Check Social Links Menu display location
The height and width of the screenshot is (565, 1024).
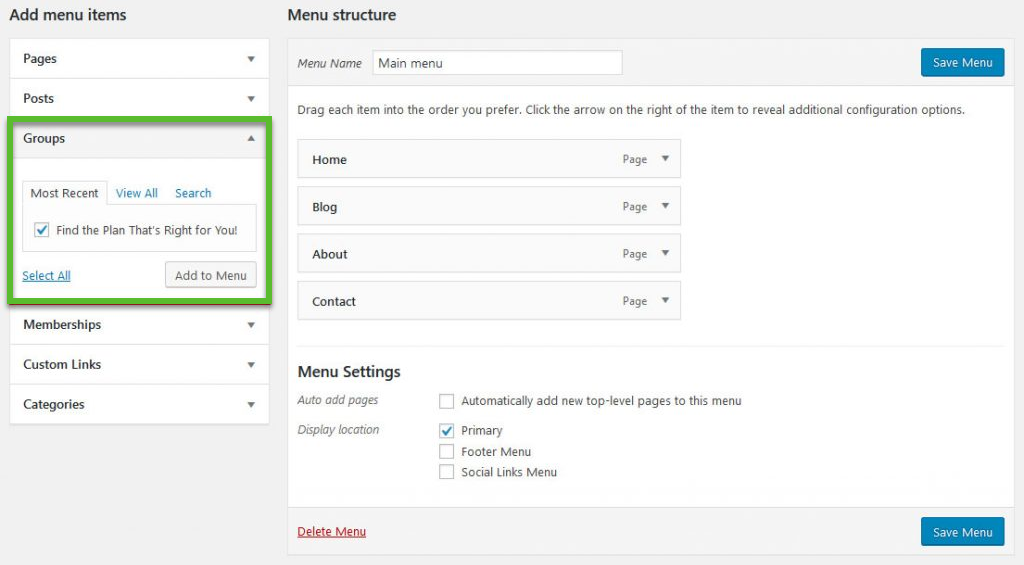point(447,472)
